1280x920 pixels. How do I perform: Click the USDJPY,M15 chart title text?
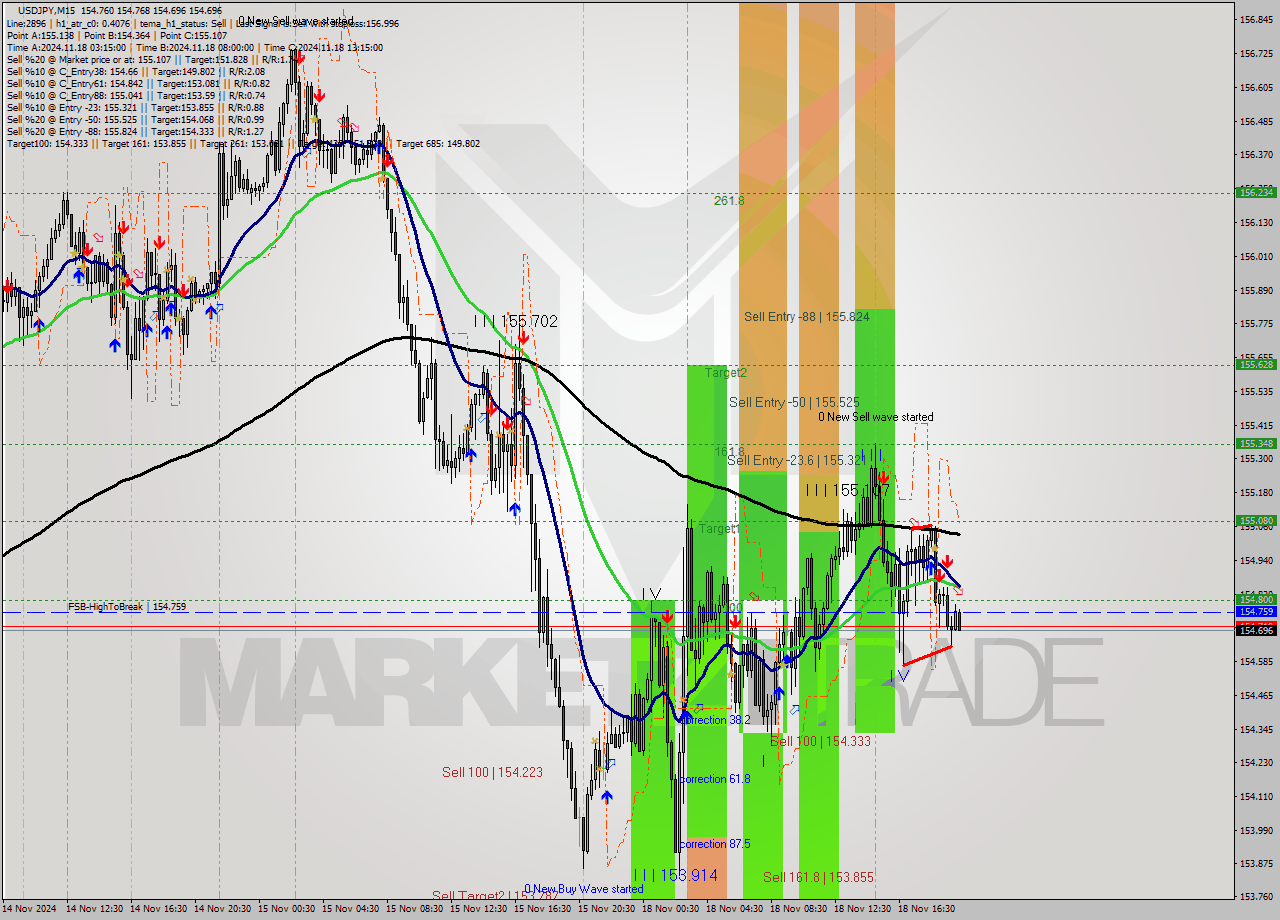pos(45,10)
